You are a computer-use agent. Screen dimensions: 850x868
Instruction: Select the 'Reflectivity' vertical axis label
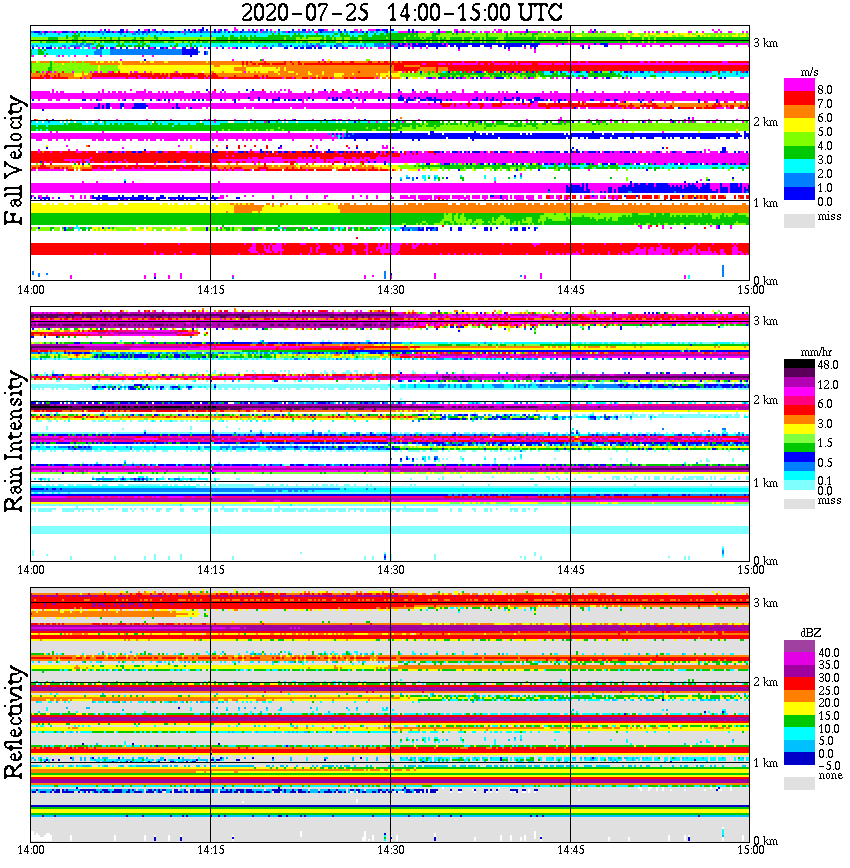coord(15,722)
